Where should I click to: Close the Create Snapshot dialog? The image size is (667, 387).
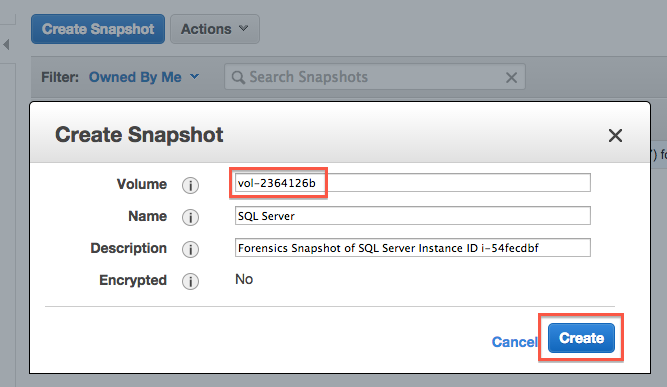615,136
